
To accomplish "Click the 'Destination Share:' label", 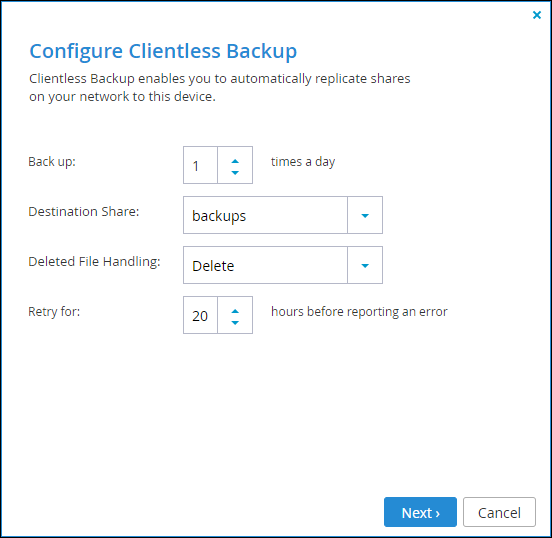I will [x=84, y=212].
